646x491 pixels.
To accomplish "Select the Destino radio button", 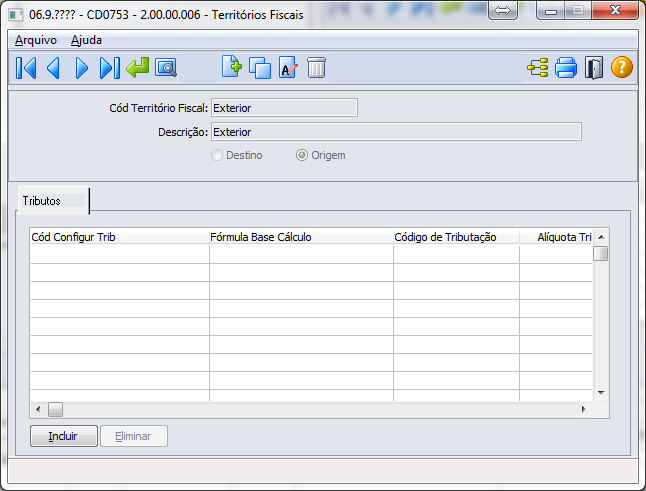I will 217,155.
